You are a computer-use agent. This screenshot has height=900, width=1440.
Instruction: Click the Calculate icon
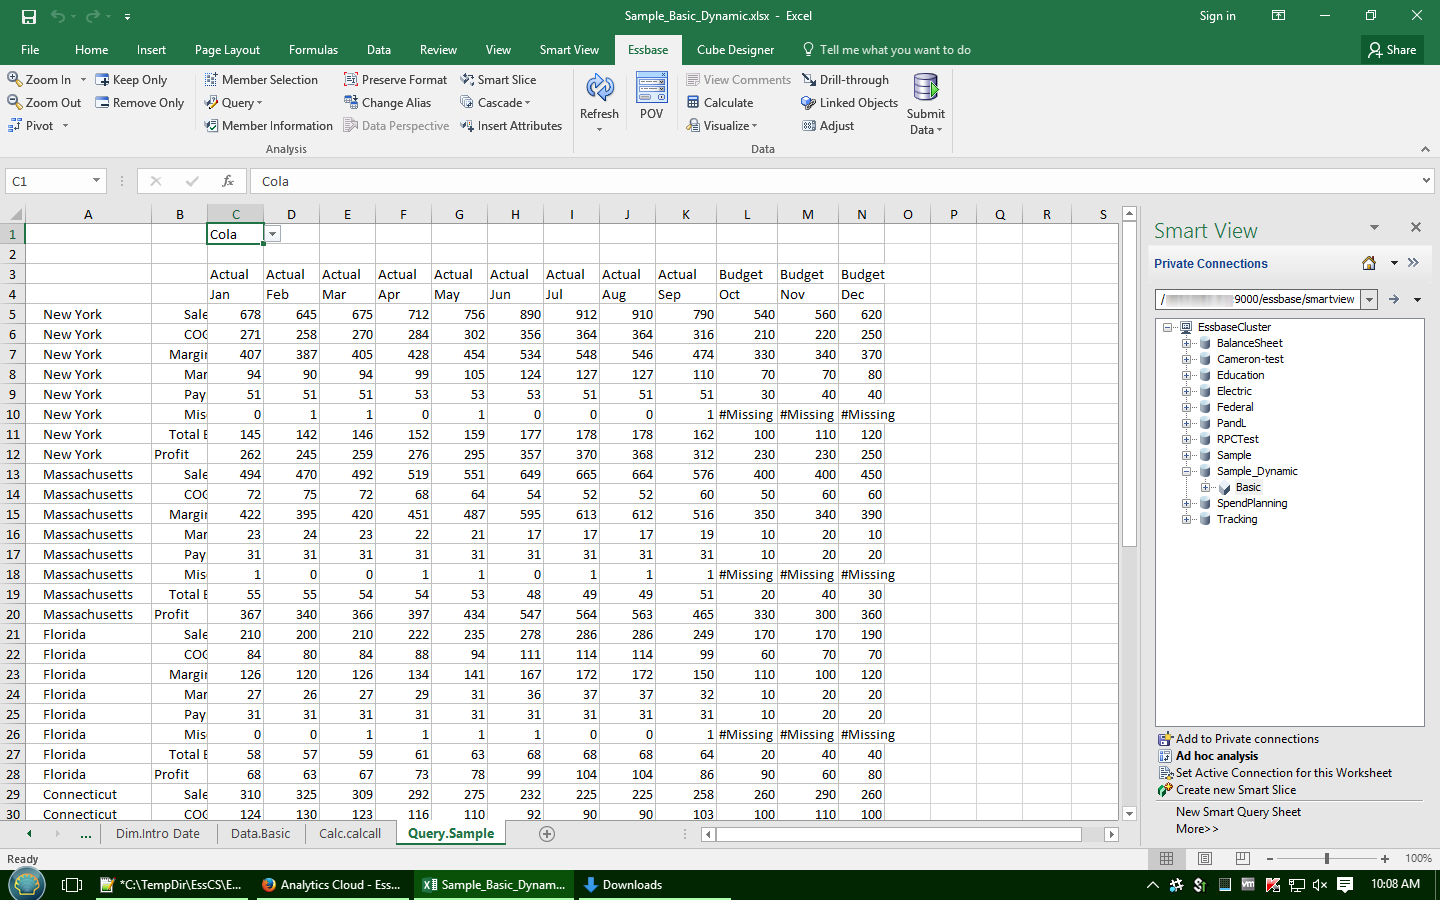click(x=693, y=103)
